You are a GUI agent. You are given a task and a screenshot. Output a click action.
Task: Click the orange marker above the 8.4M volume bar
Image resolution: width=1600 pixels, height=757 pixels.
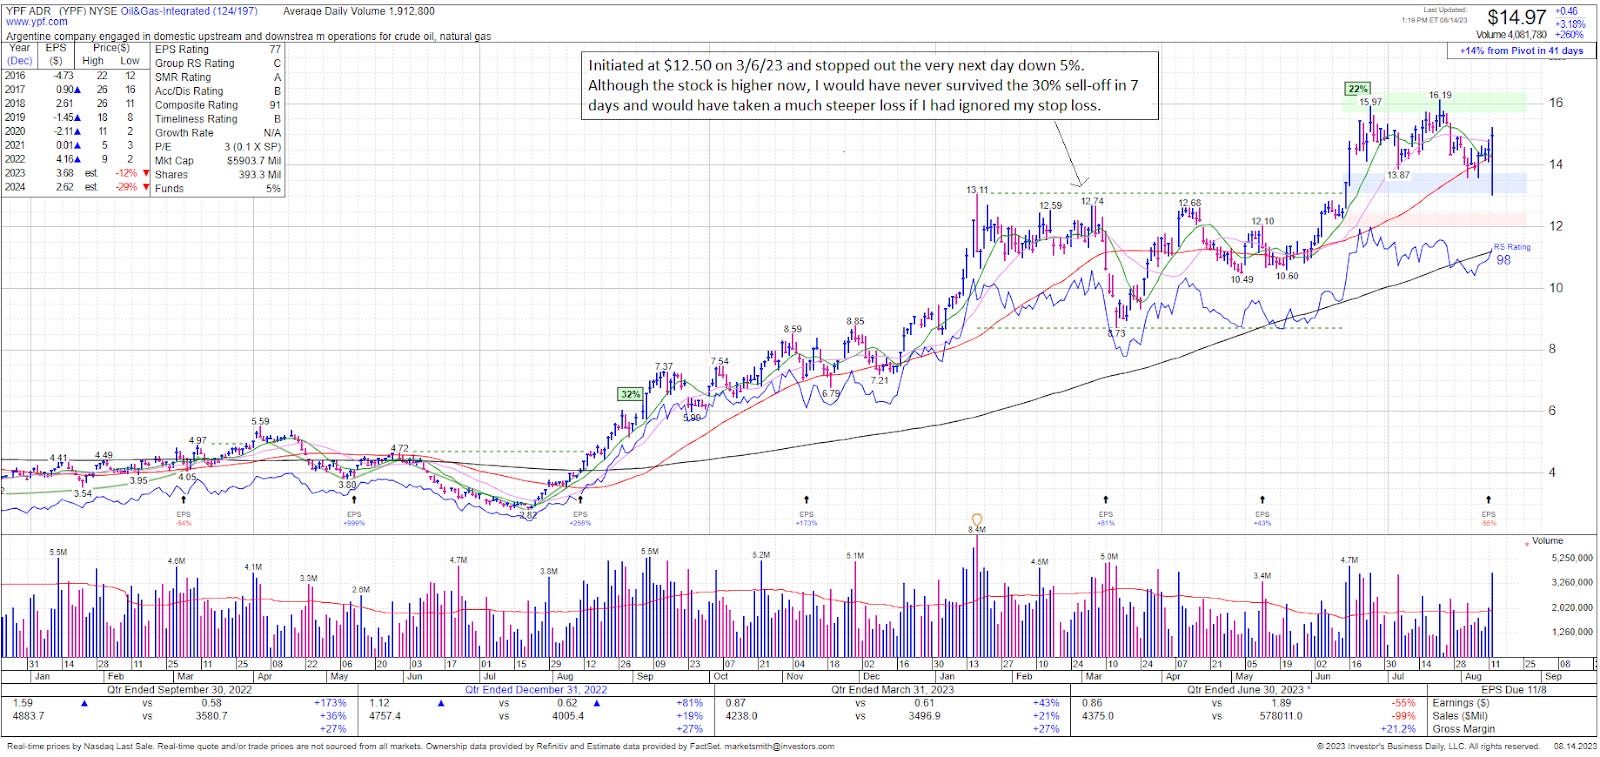click(x=977, y=520)
